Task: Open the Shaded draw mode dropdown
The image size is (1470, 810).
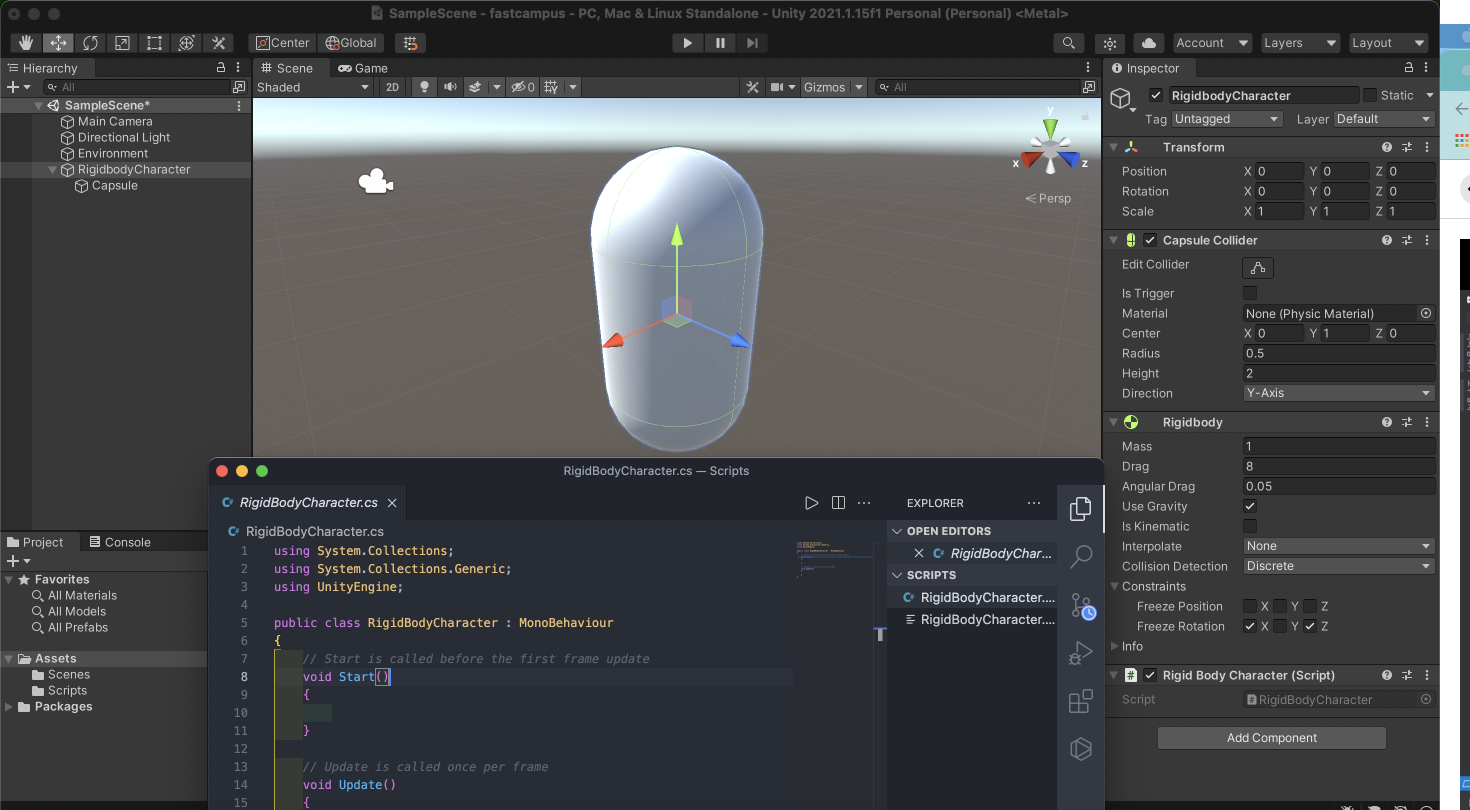Action: click(x=313, y=87)
